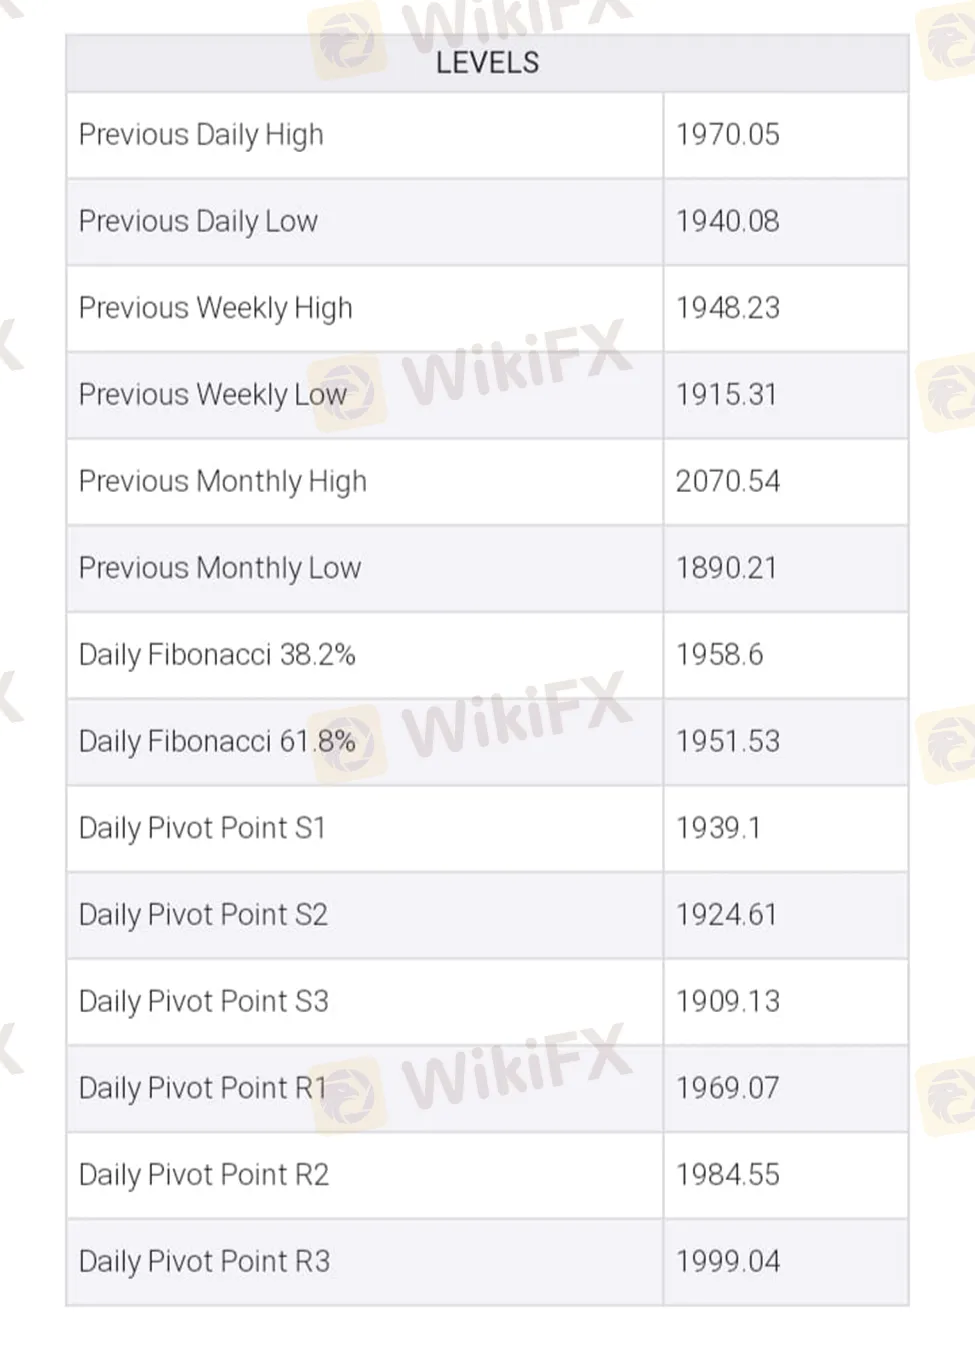Click the 1951.53 Fibonacci 61.8% value

coord(727,741)
